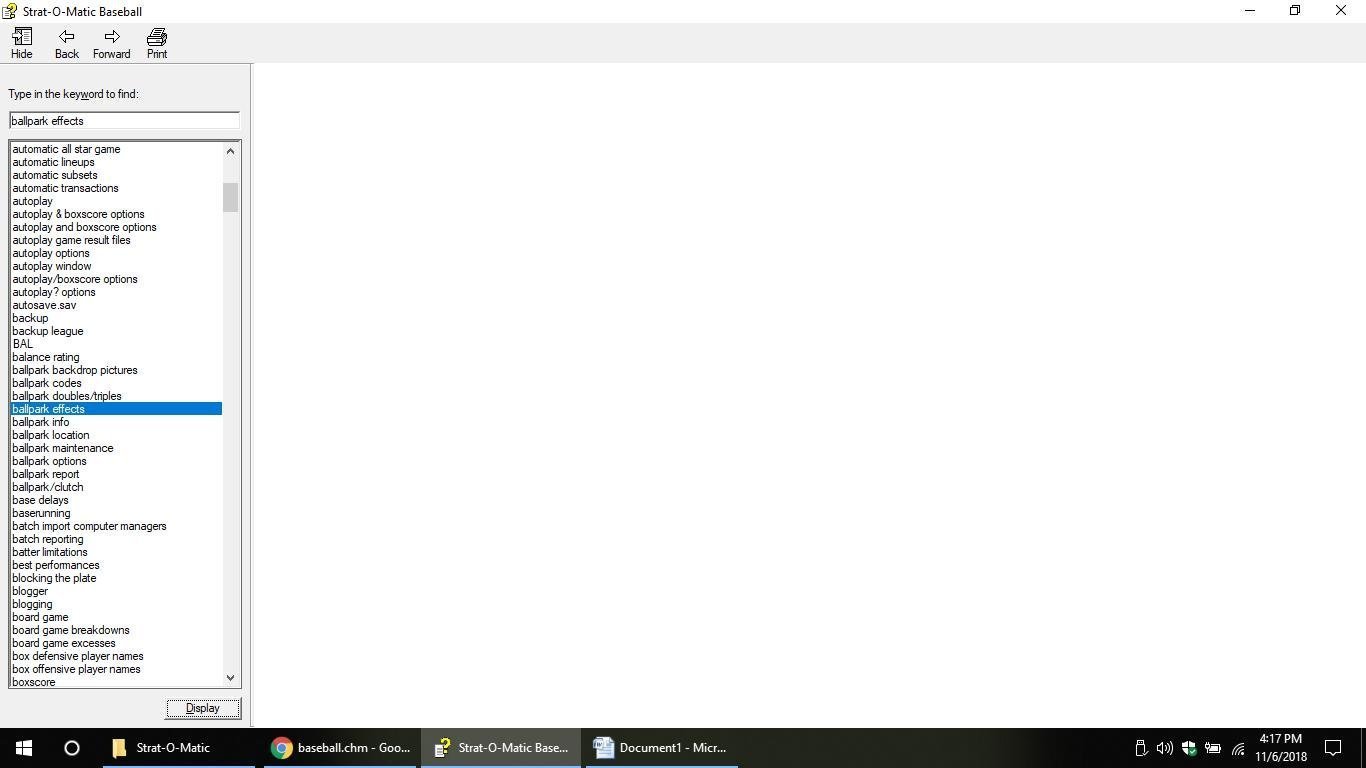
Task: Open the Action Center notifications icon
Action: (x=1333, y=748)
